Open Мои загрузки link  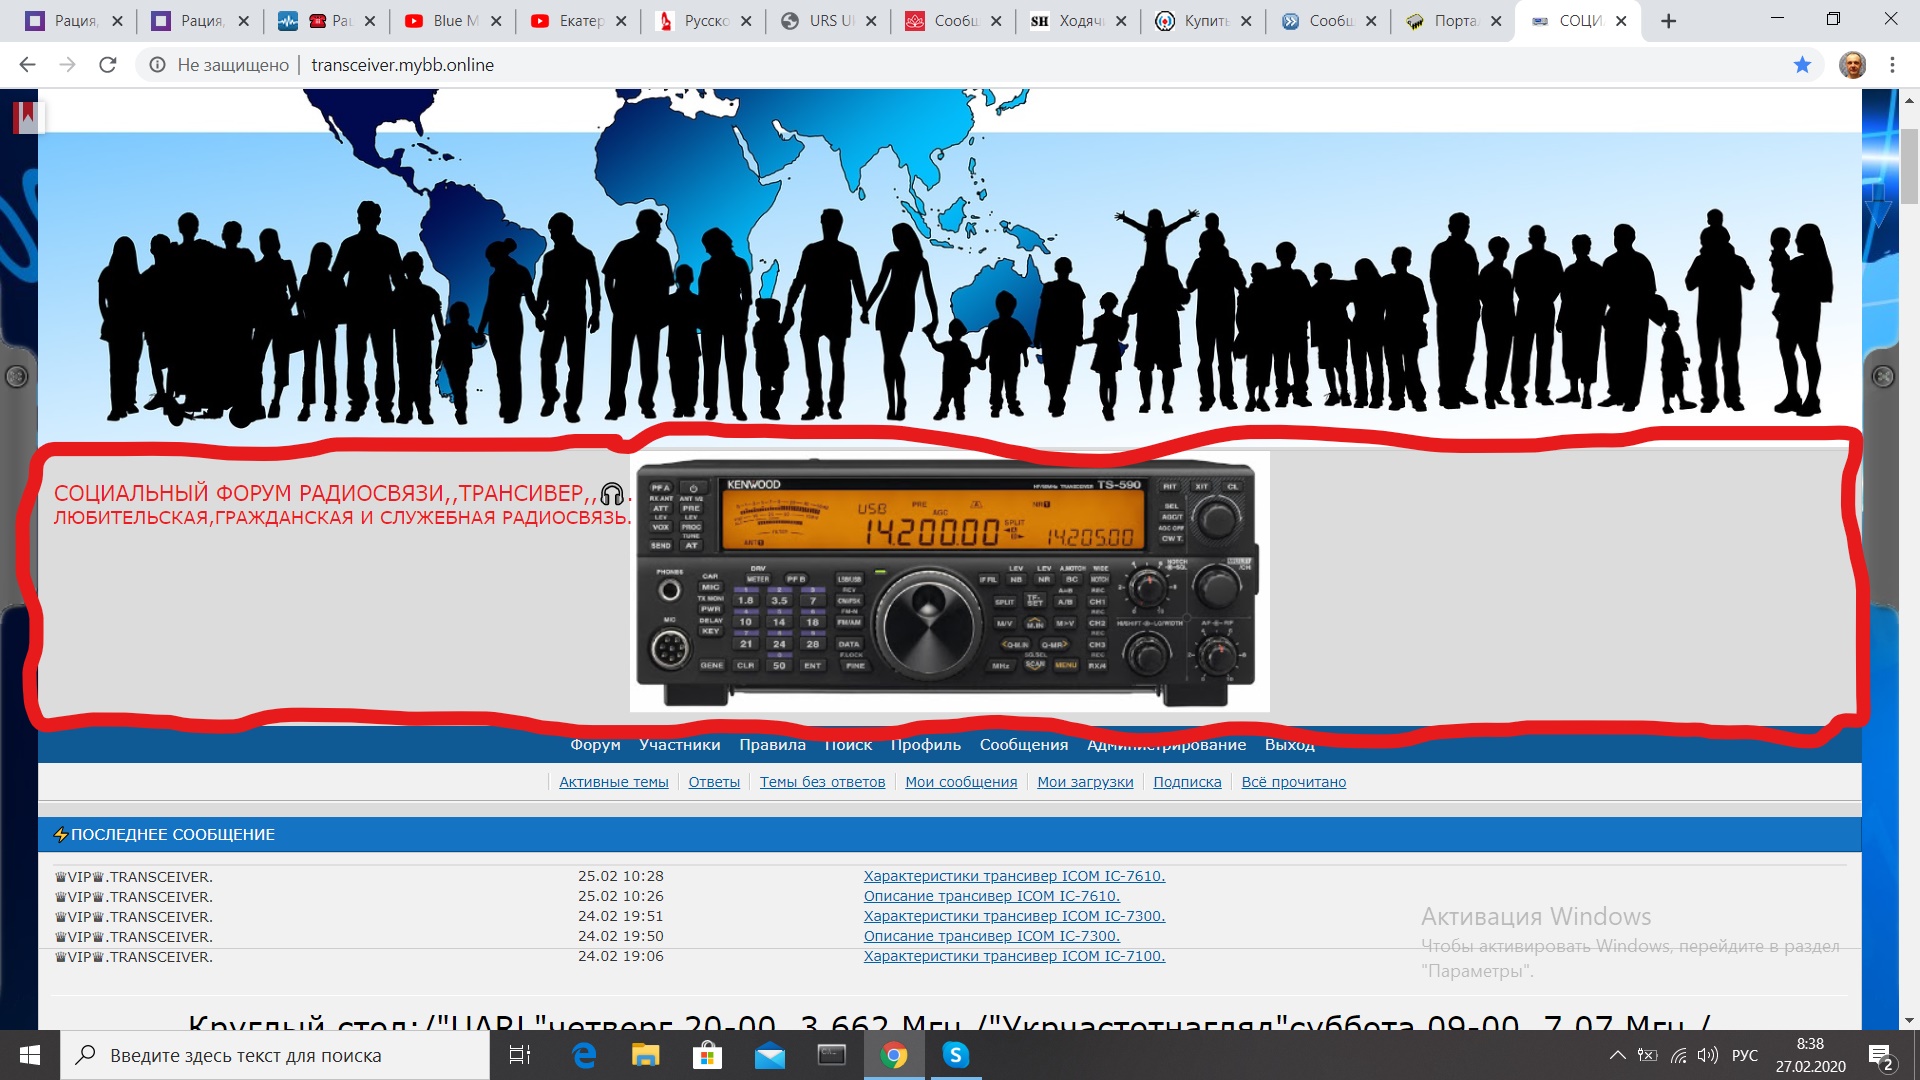[1085, 782]
